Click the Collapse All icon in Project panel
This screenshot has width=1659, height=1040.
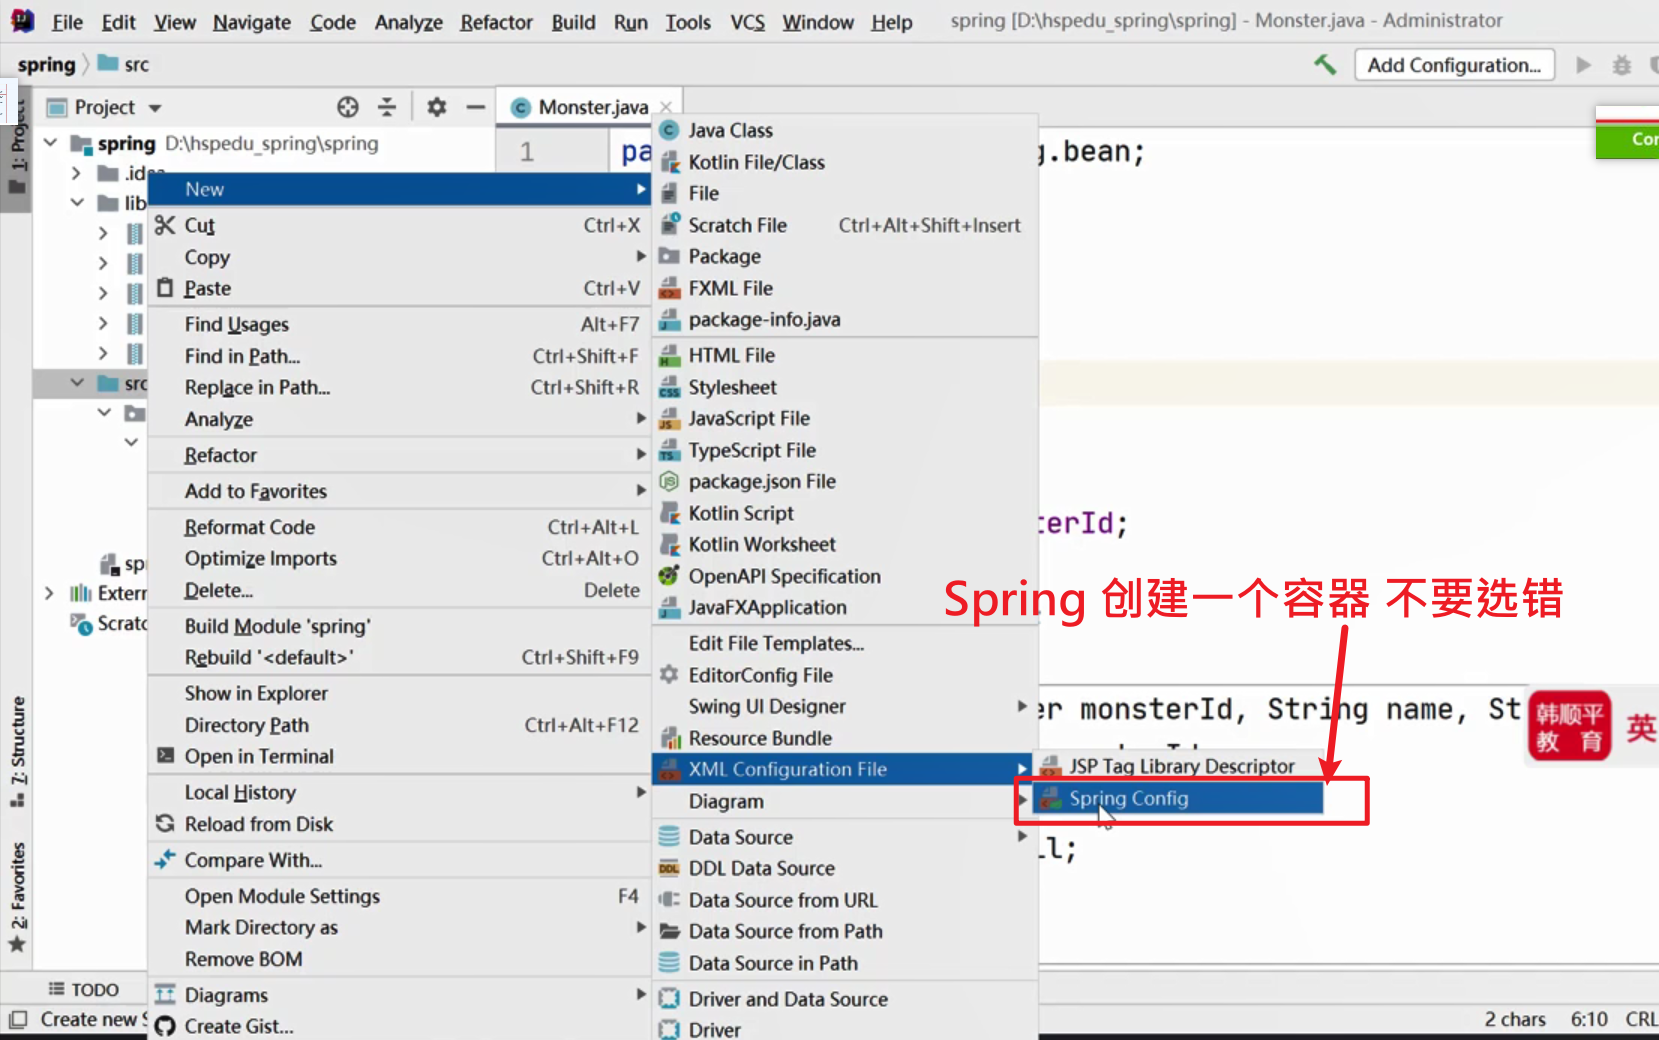point(387,107)
